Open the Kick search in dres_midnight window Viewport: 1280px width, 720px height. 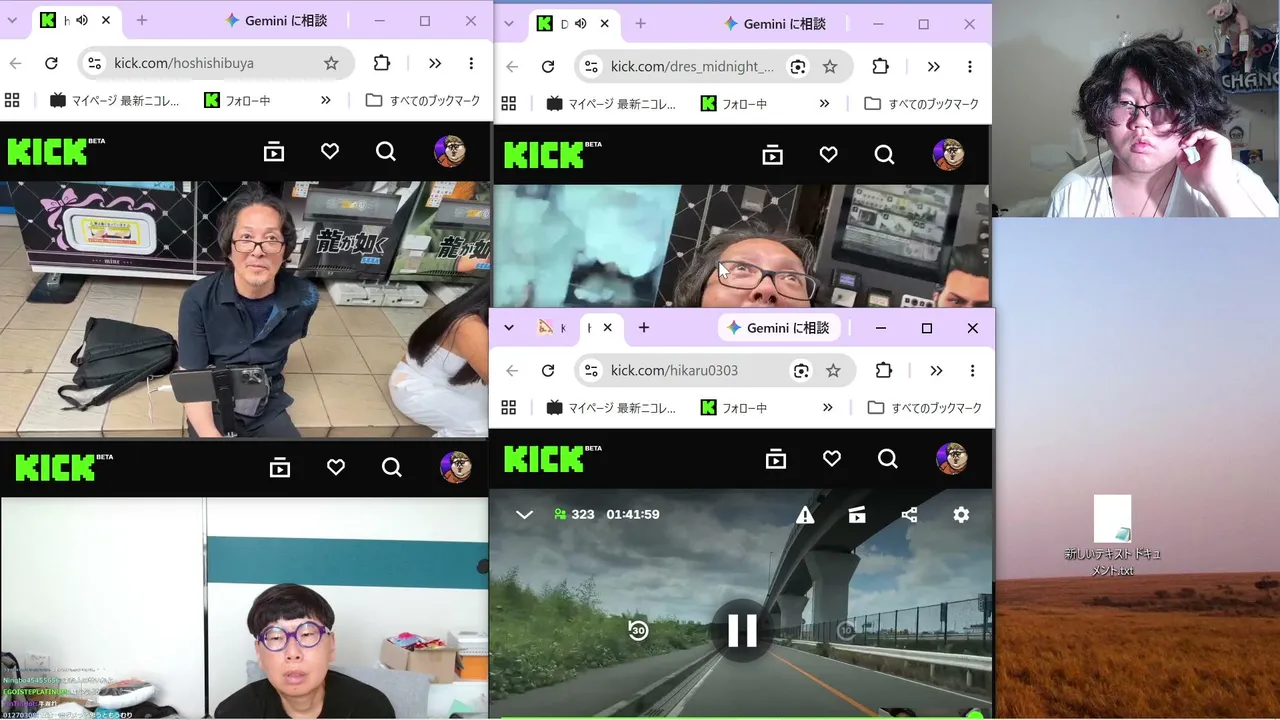(x=884, y=155)
